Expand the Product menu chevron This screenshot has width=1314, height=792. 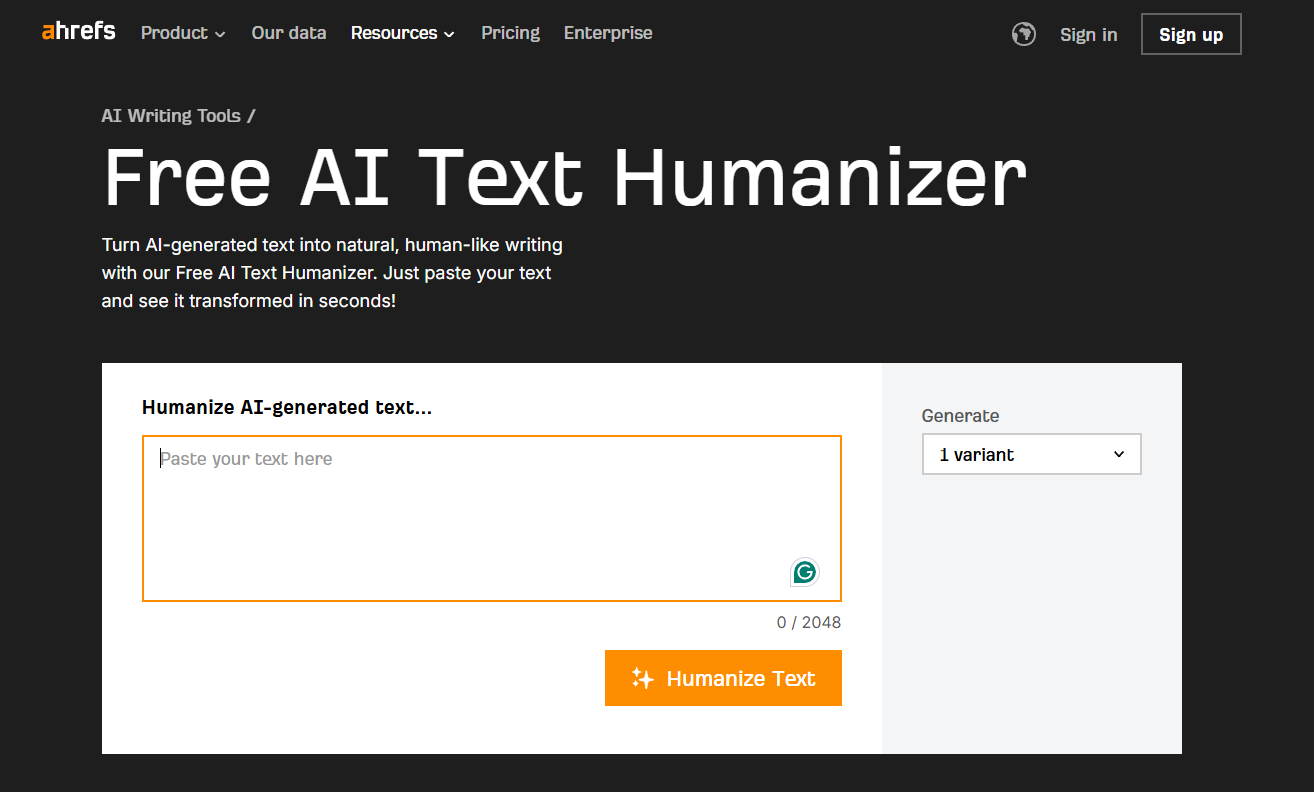click(220, 34)
